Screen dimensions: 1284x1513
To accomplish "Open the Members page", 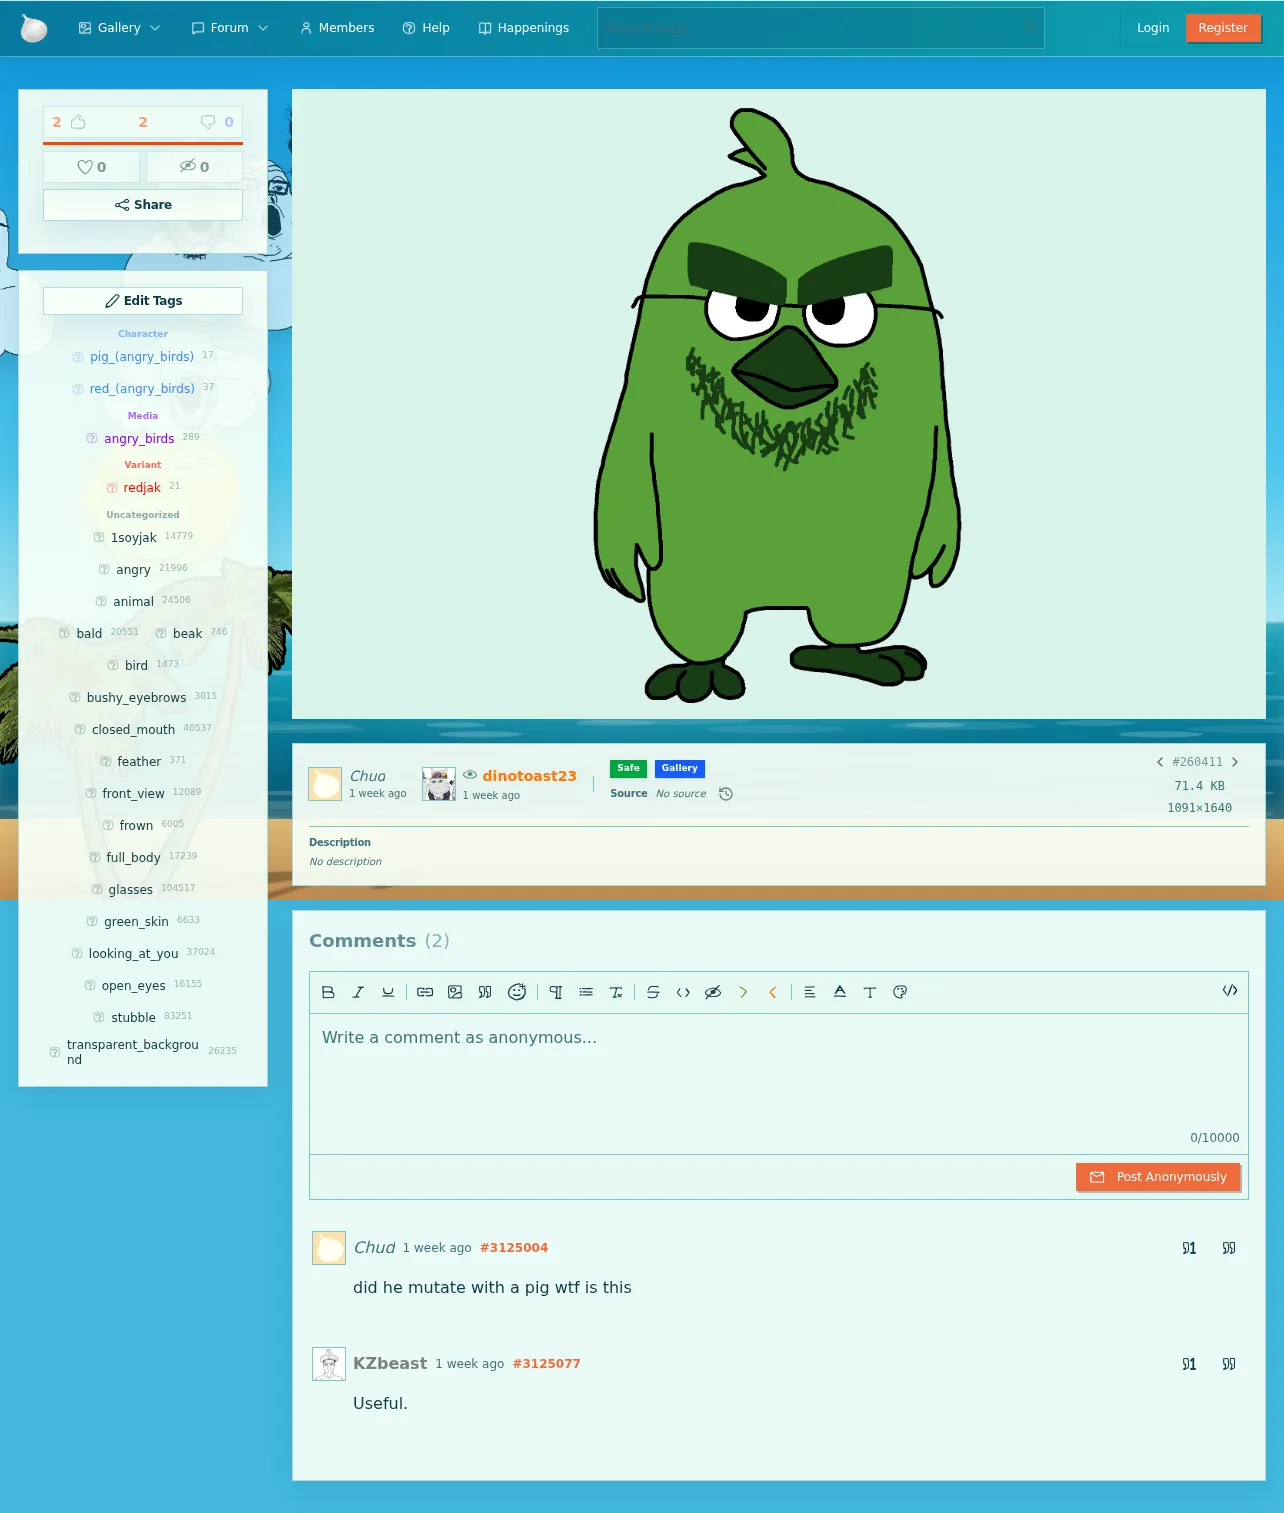I will (337, 28).
